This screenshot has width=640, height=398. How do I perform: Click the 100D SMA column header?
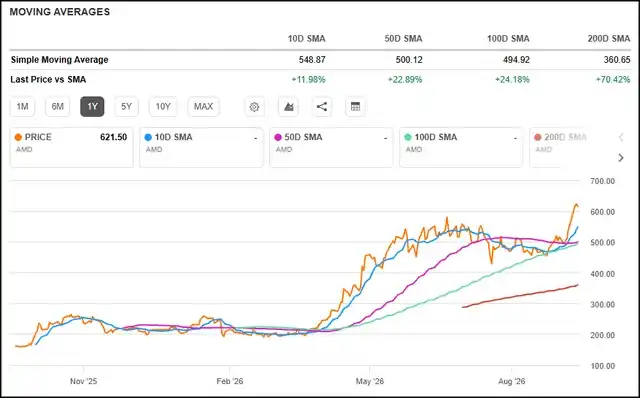[x=508, y=39]
